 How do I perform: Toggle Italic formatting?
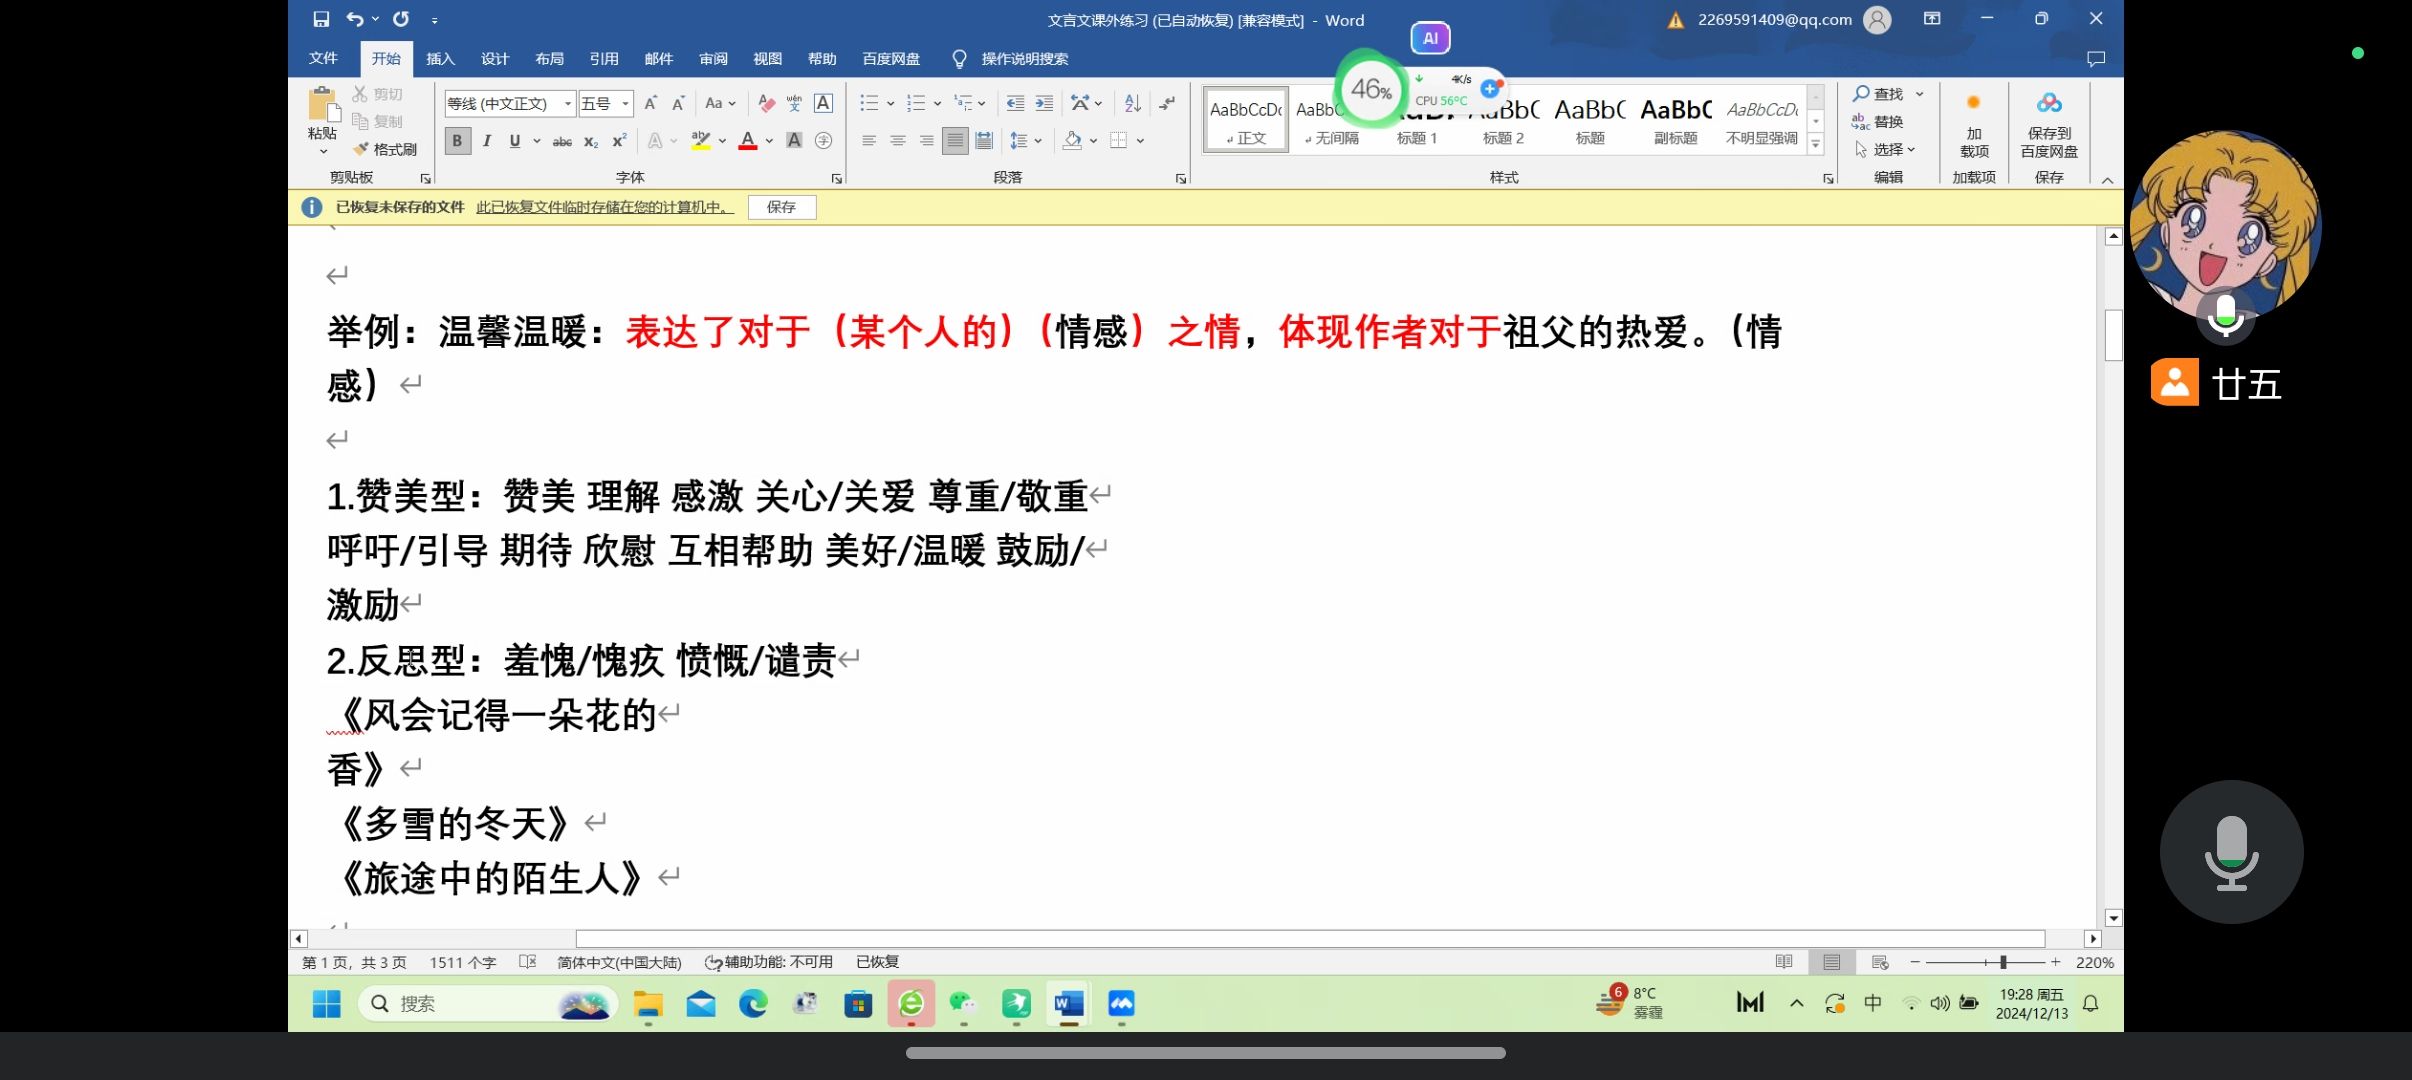pos(486,141)
